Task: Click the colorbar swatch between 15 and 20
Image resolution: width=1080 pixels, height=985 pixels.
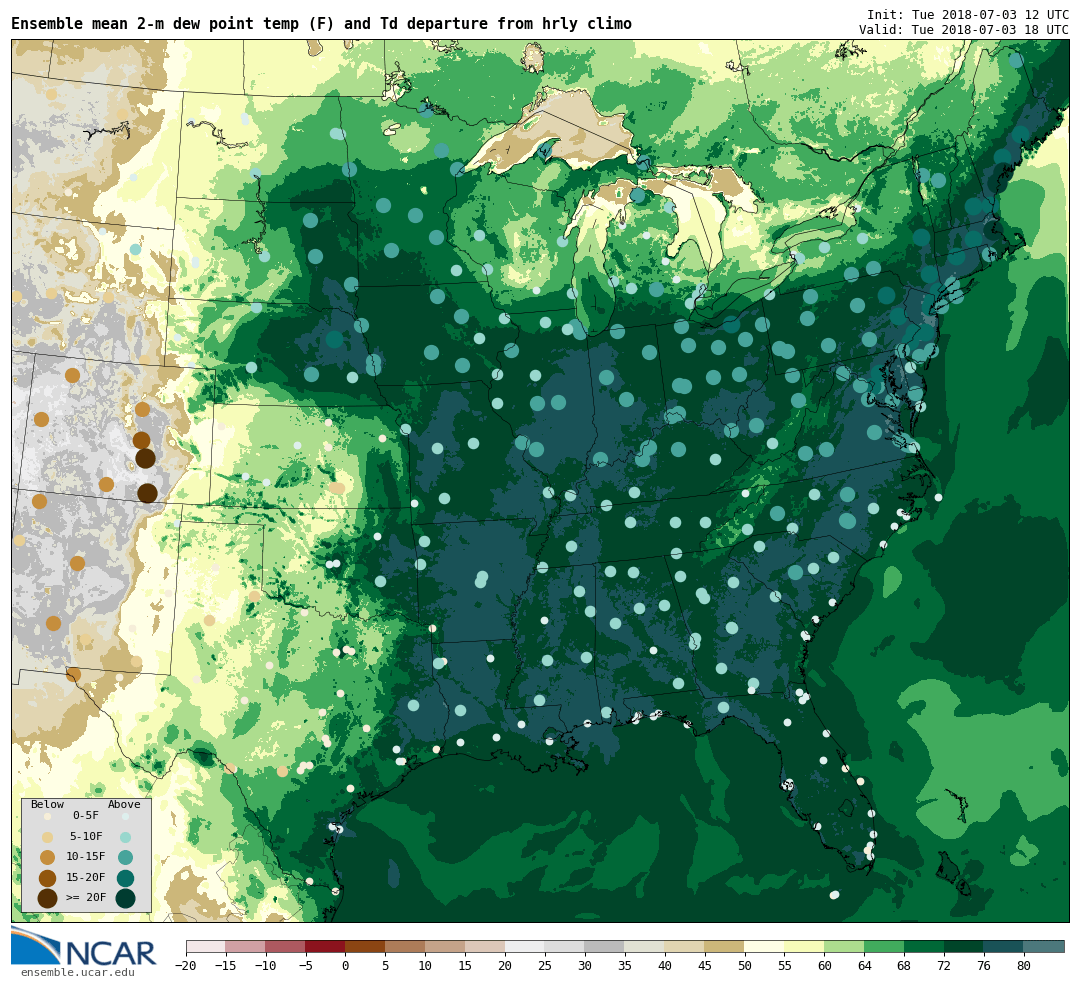Action: (x=485, y=946)
